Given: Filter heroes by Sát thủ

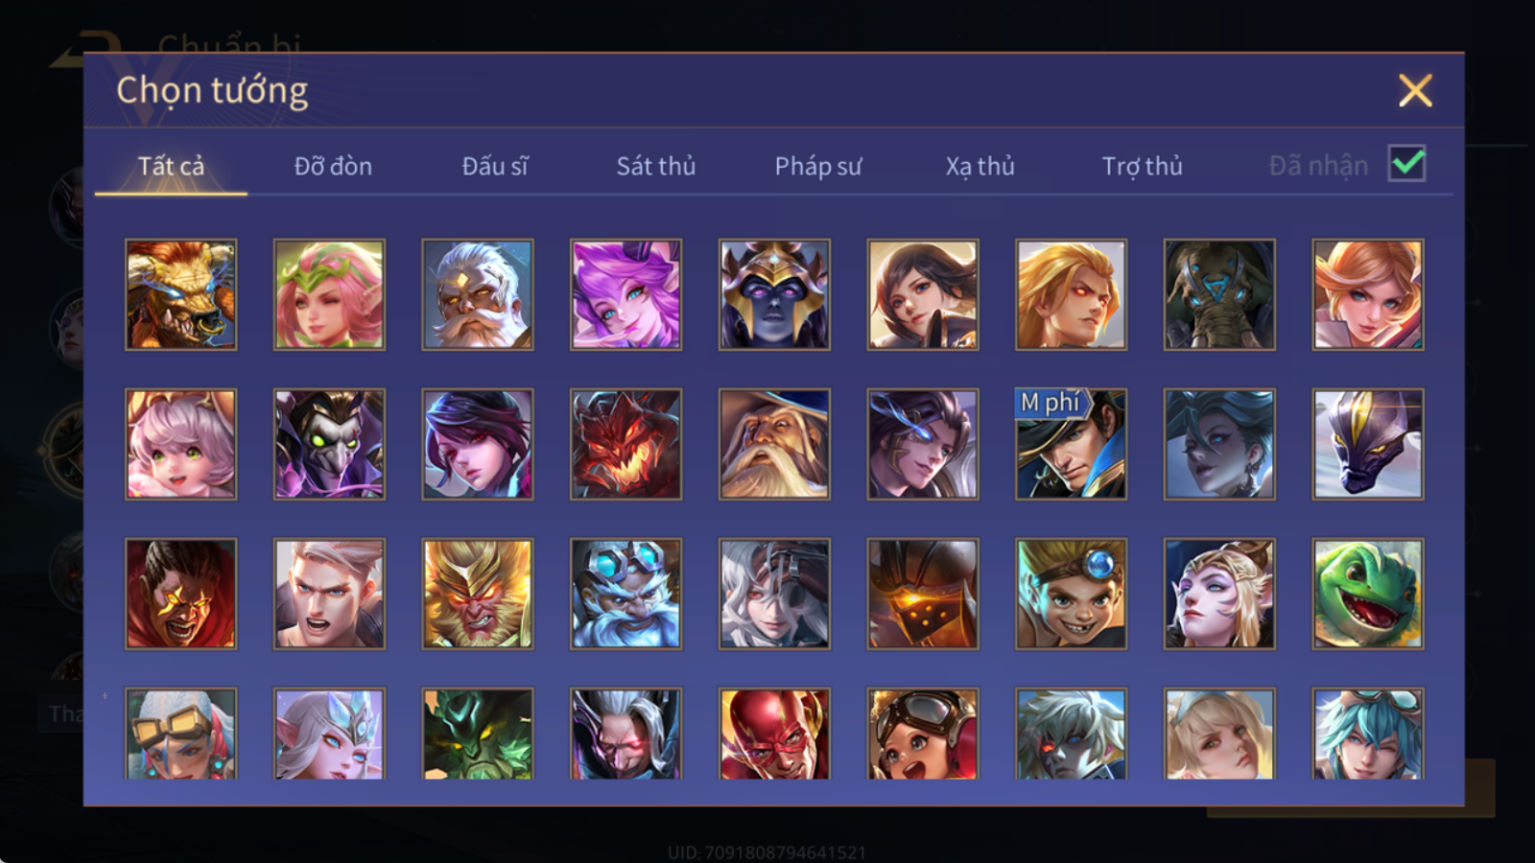Looking at the screenshot, I should [656, 166].
